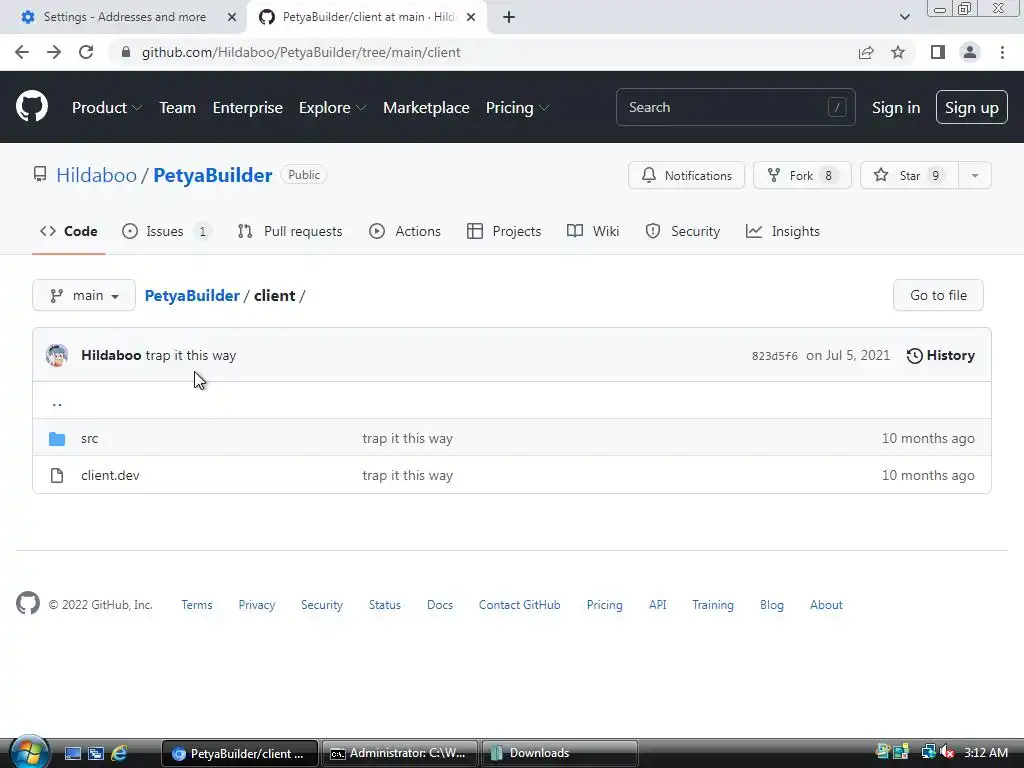Open the Insights tab

pyautogui.click(x=782, y=231)
